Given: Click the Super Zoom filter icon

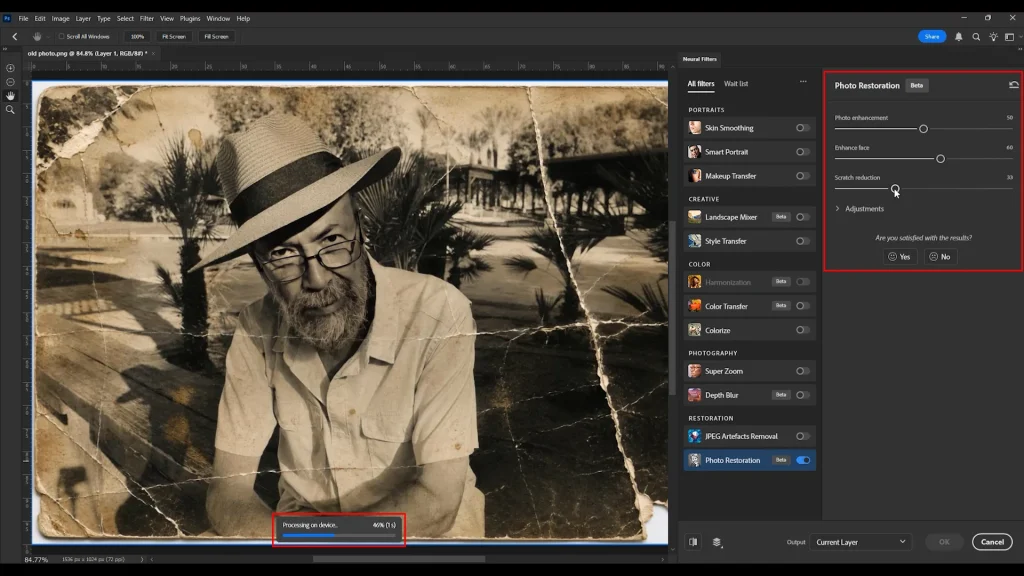Looking at the screenshot, I should click(x=694, y=371).
